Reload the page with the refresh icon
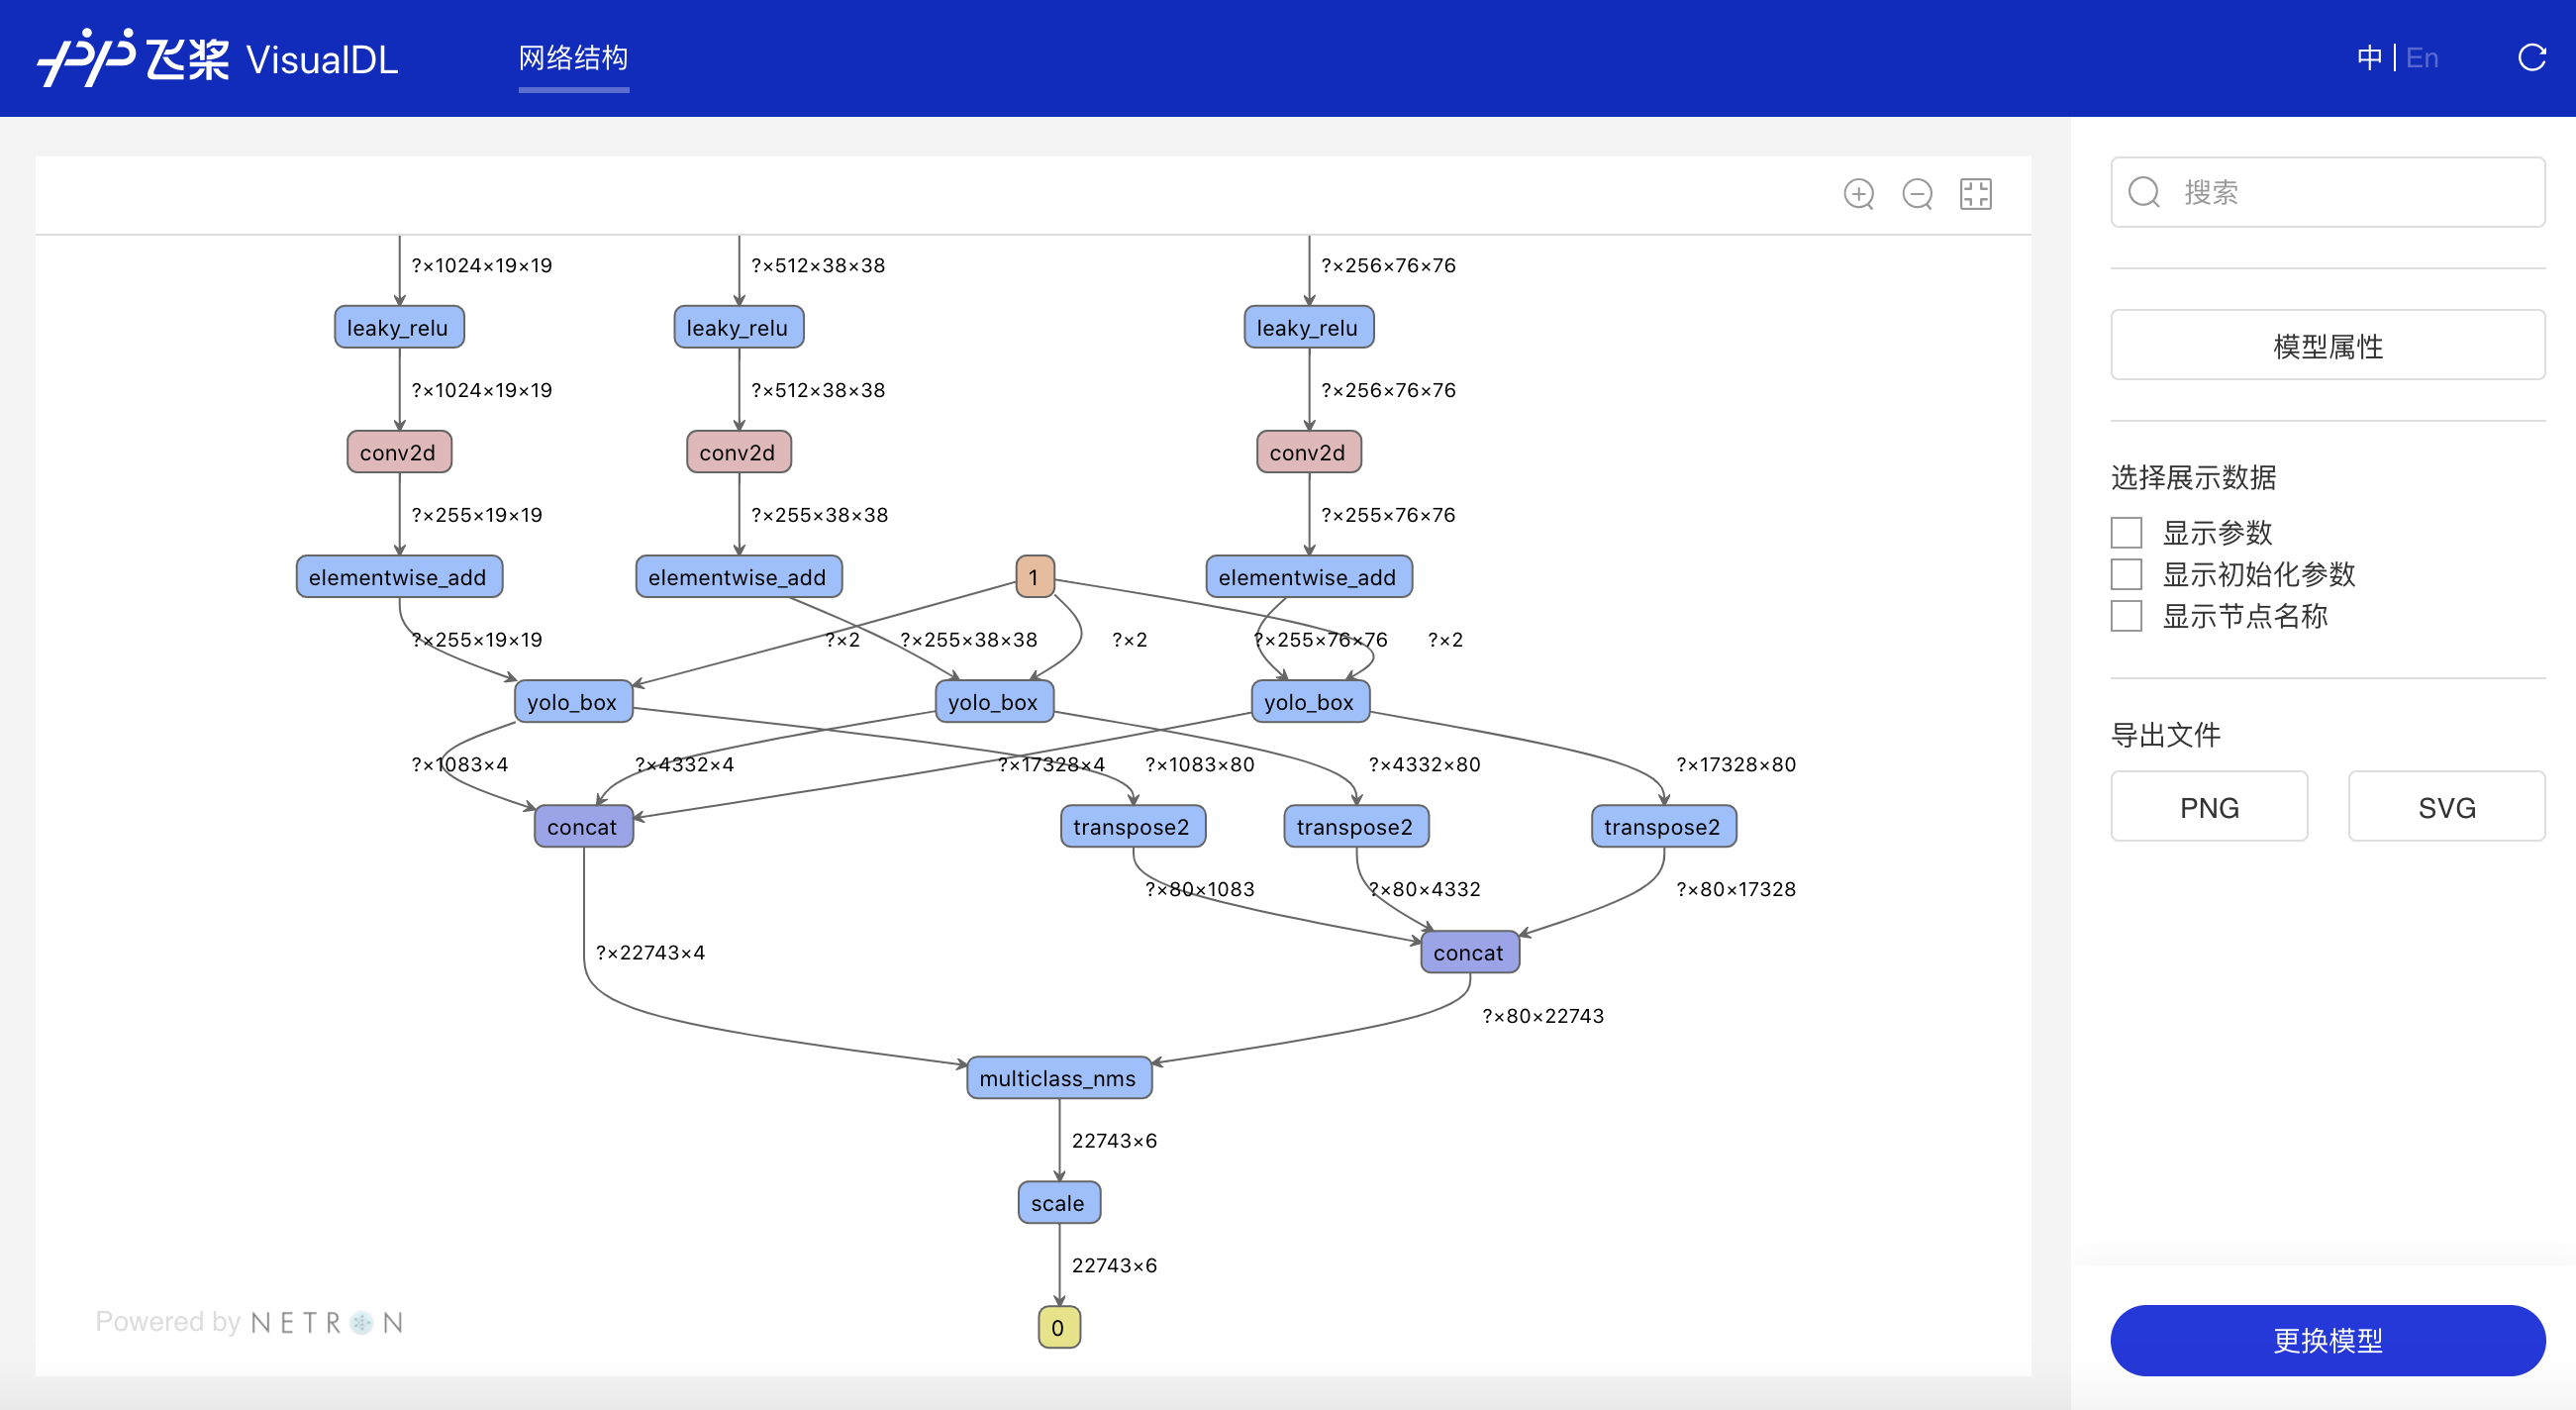Image resolution: width=2576 pixels, height=1410 pixels. [x=2531, y=58]
